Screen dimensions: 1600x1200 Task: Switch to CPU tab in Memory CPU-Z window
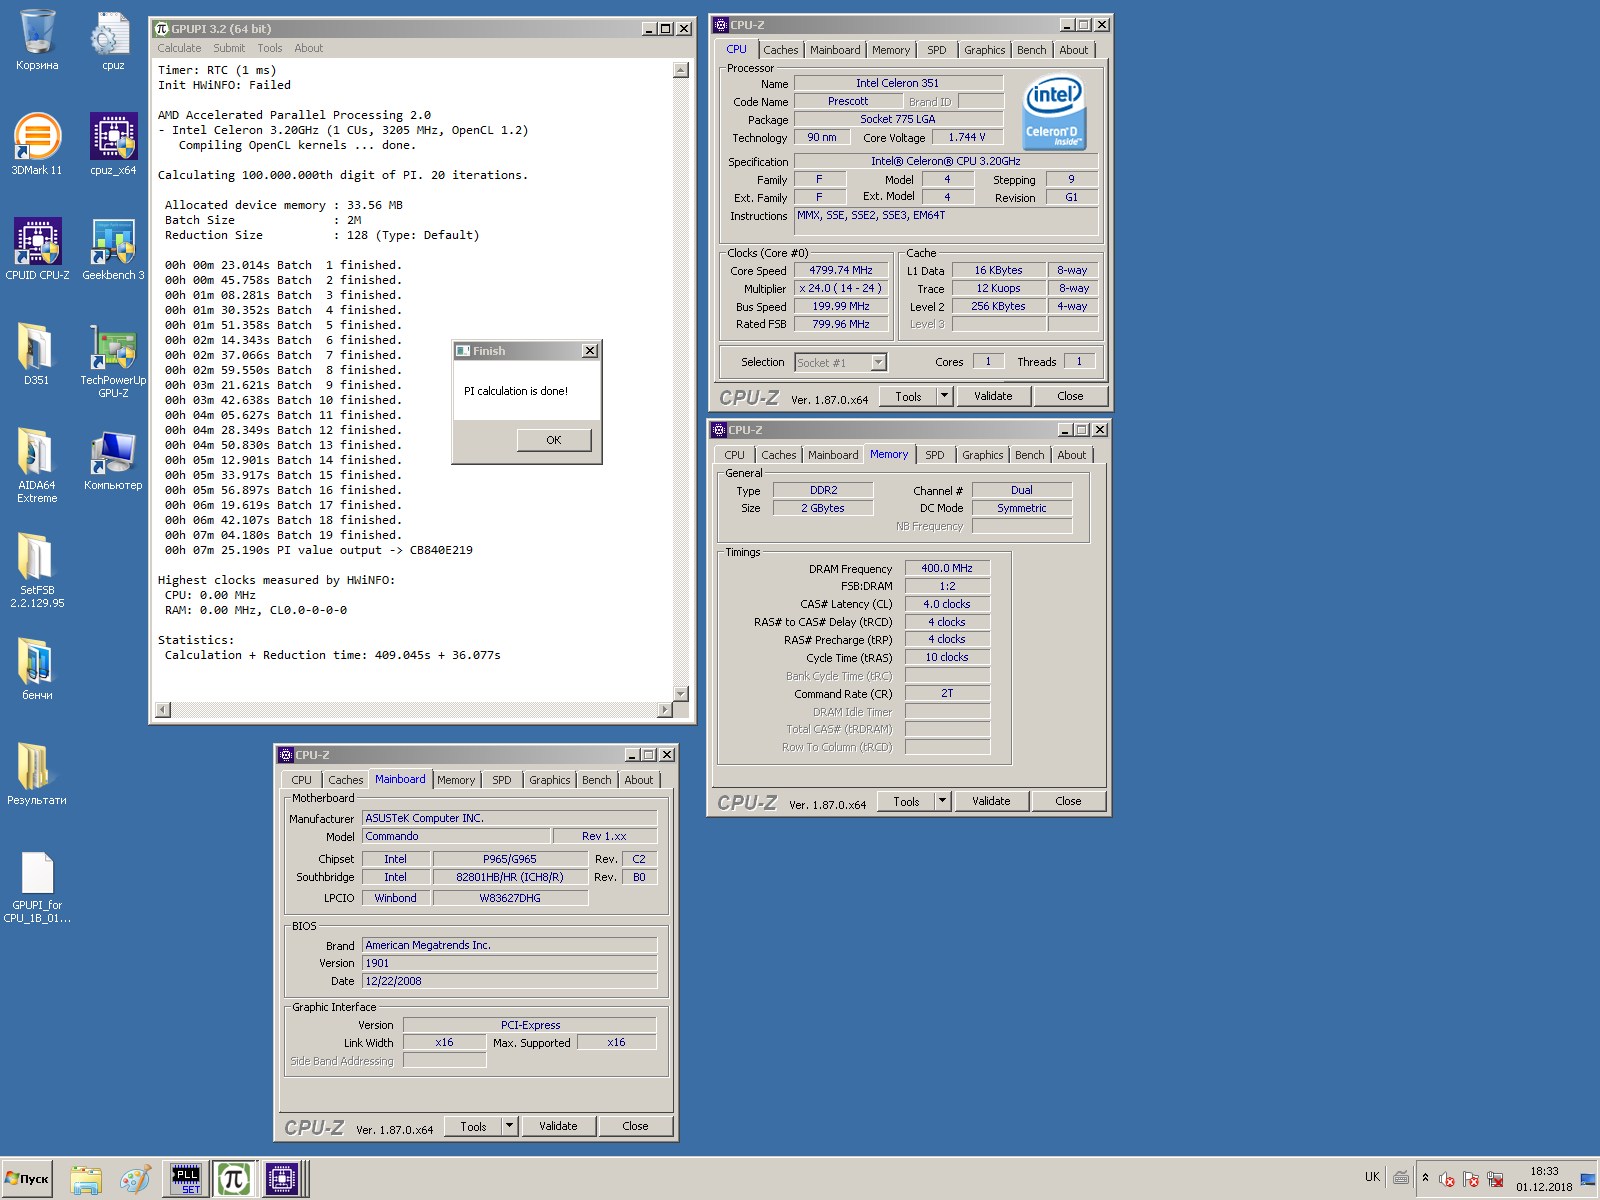[735, 455]
